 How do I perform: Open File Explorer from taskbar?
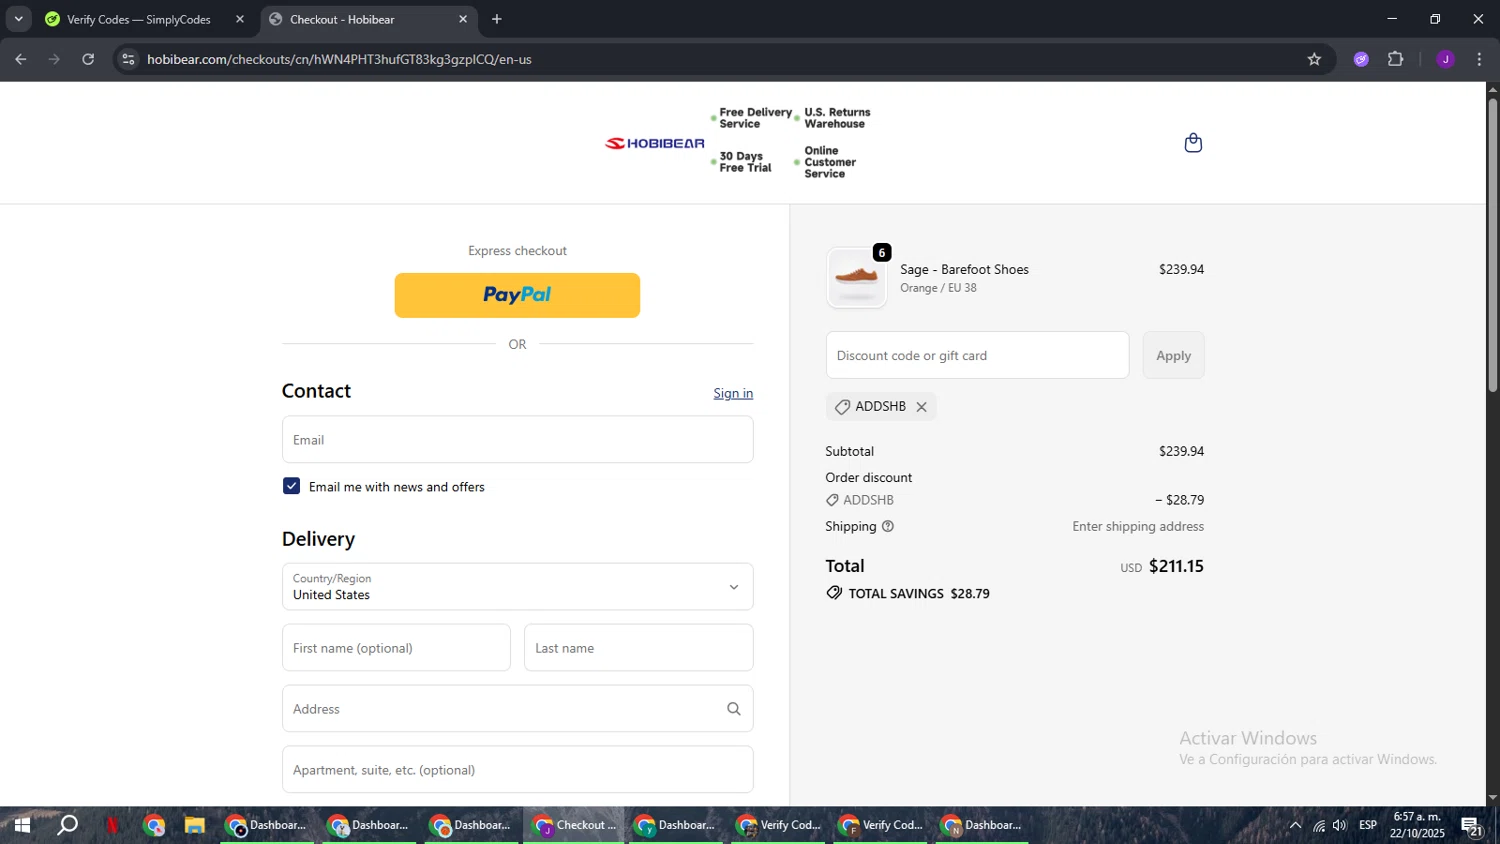[x=194, y=825]
